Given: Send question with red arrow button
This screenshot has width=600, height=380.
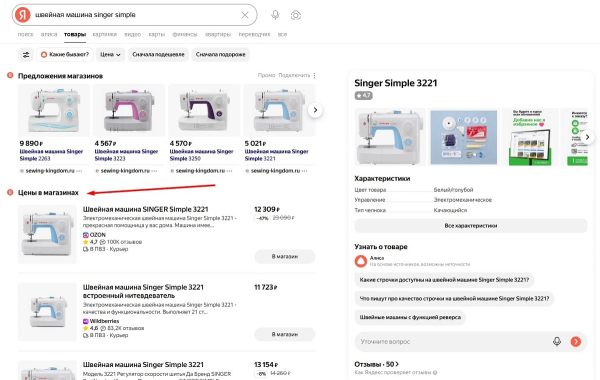Looking at the screenshot, I should pos(576,341).
